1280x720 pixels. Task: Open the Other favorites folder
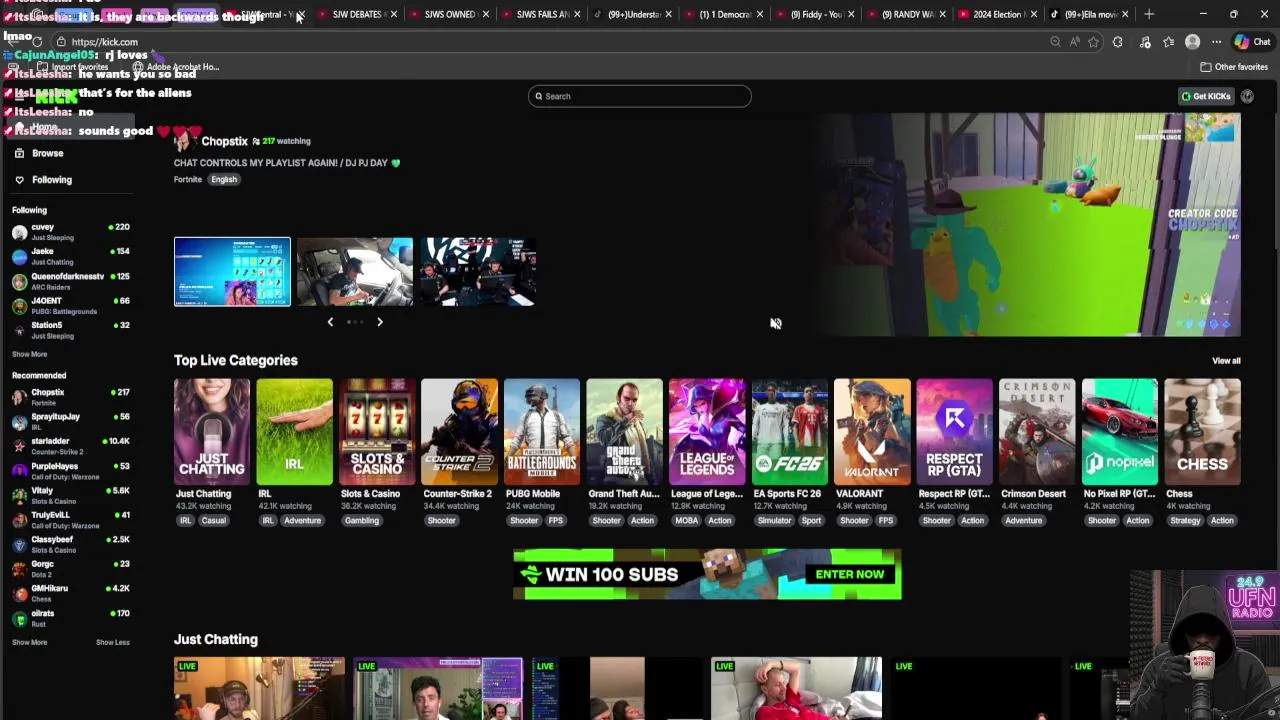pyautogui.click(x=1235, y=67)
